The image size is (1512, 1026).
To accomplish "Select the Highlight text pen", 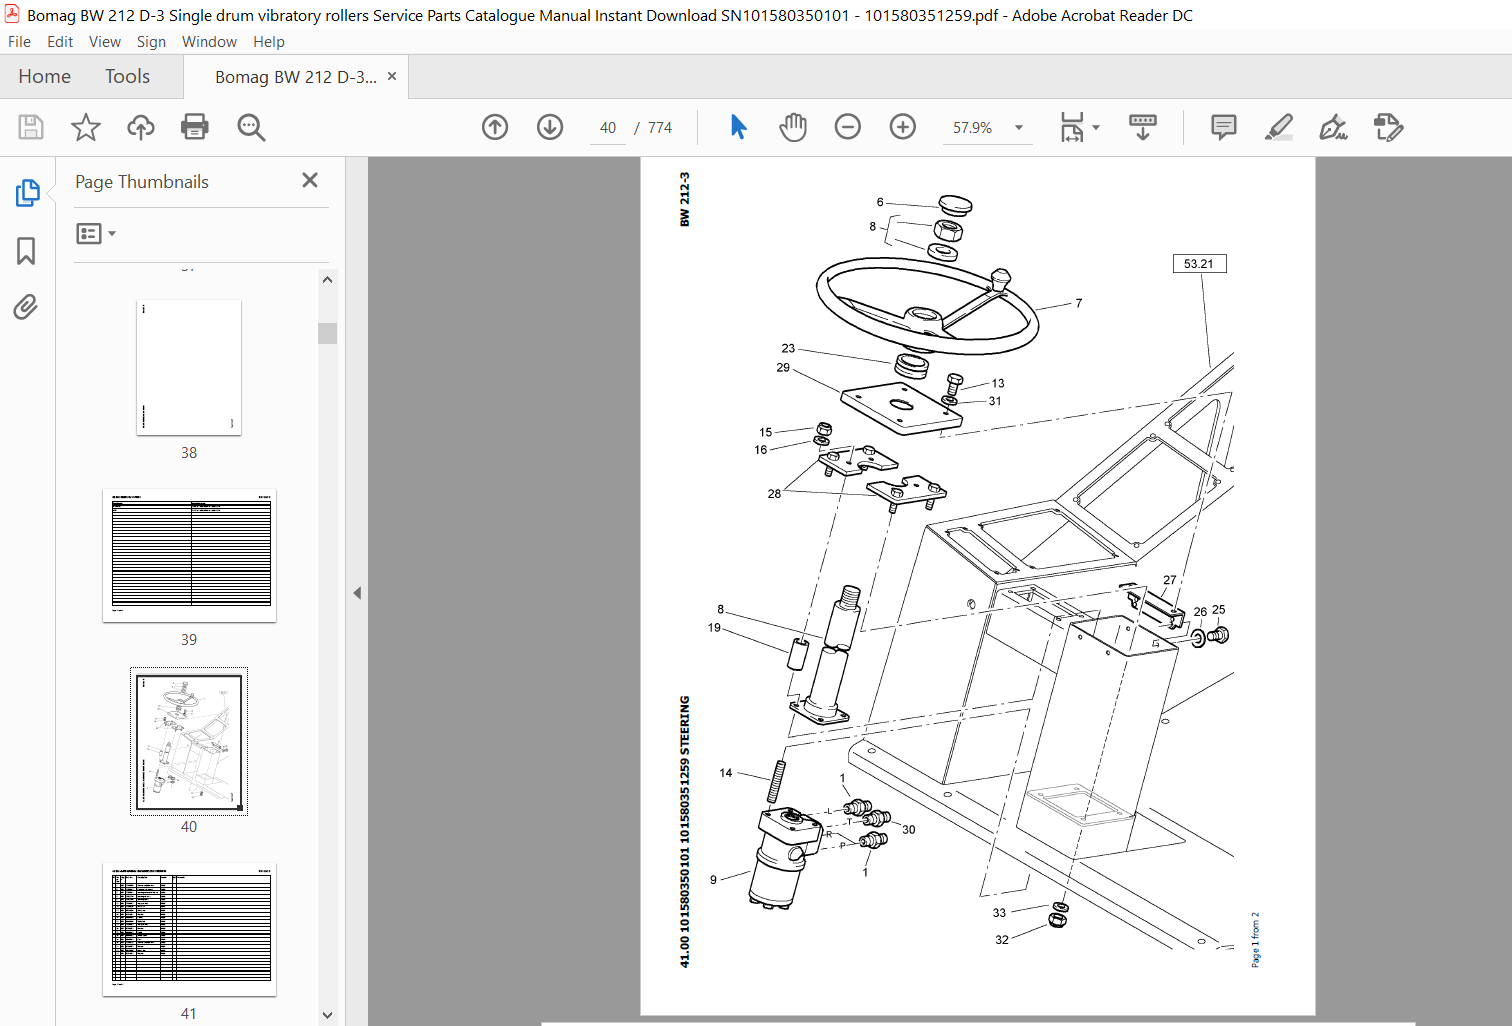I will 1279,127.
